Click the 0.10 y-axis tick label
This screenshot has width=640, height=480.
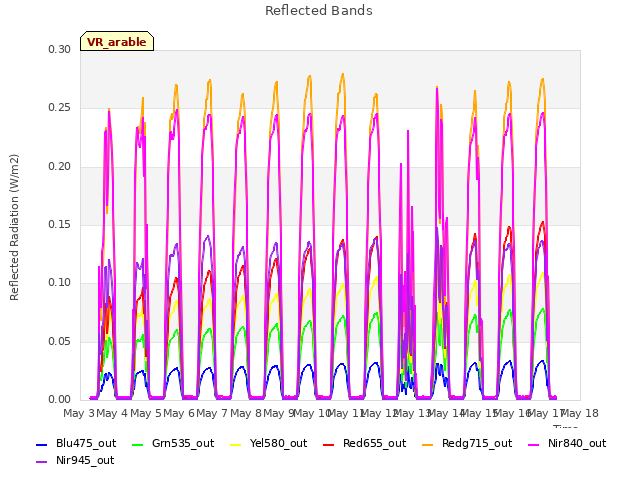pyautogui.click(x=60, y=282)
